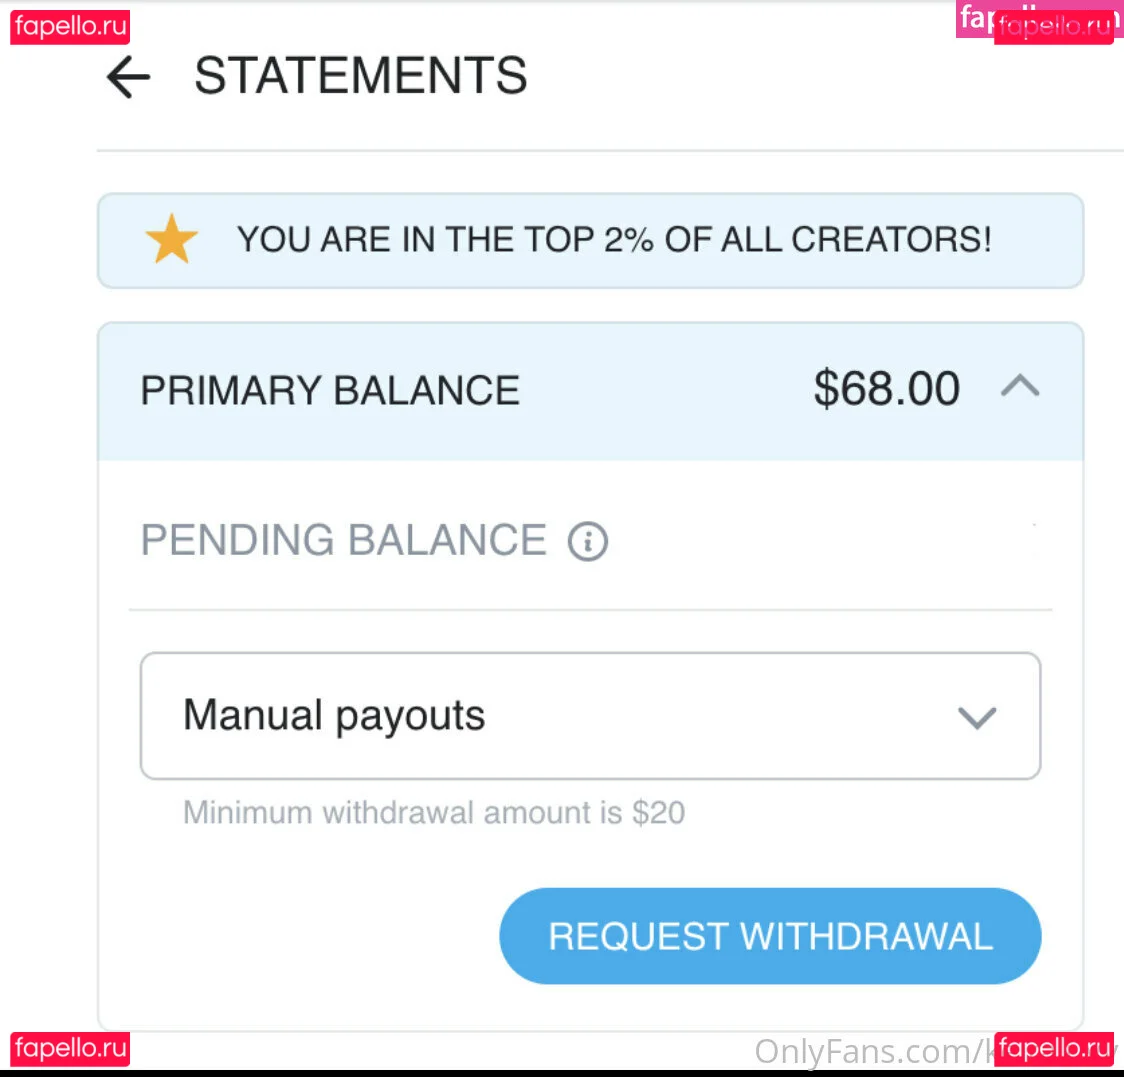Click the bottom-left fapello.ru watermark

coord(70,1048)
